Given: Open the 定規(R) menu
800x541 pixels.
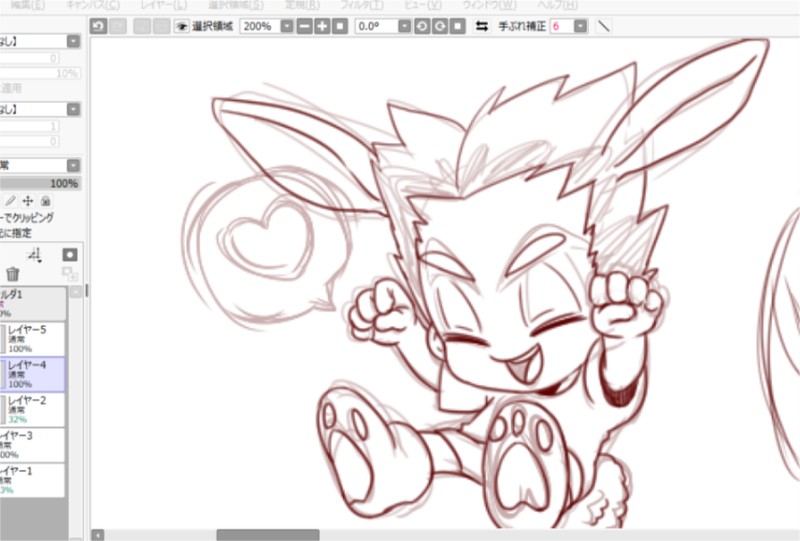Looking at the screenshot, I should pos(302,6).
